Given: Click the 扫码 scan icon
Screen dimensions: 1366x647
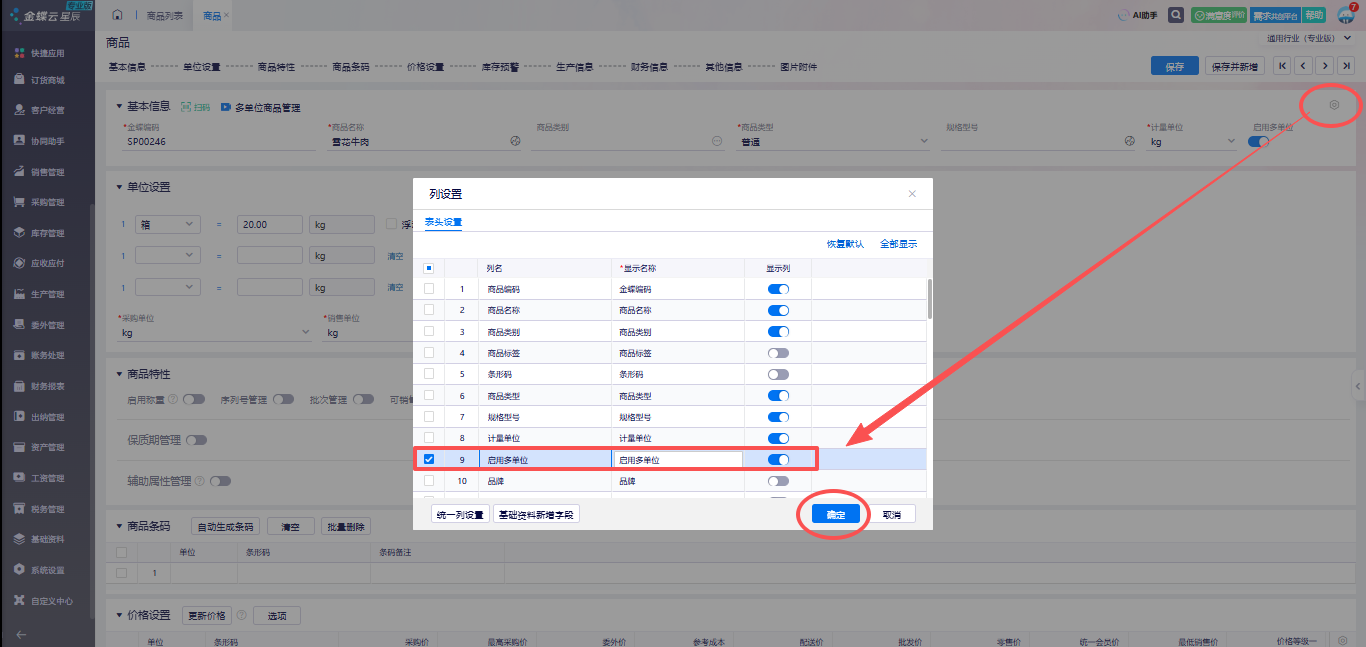Looking at the screenshot, I should [195, 107].
